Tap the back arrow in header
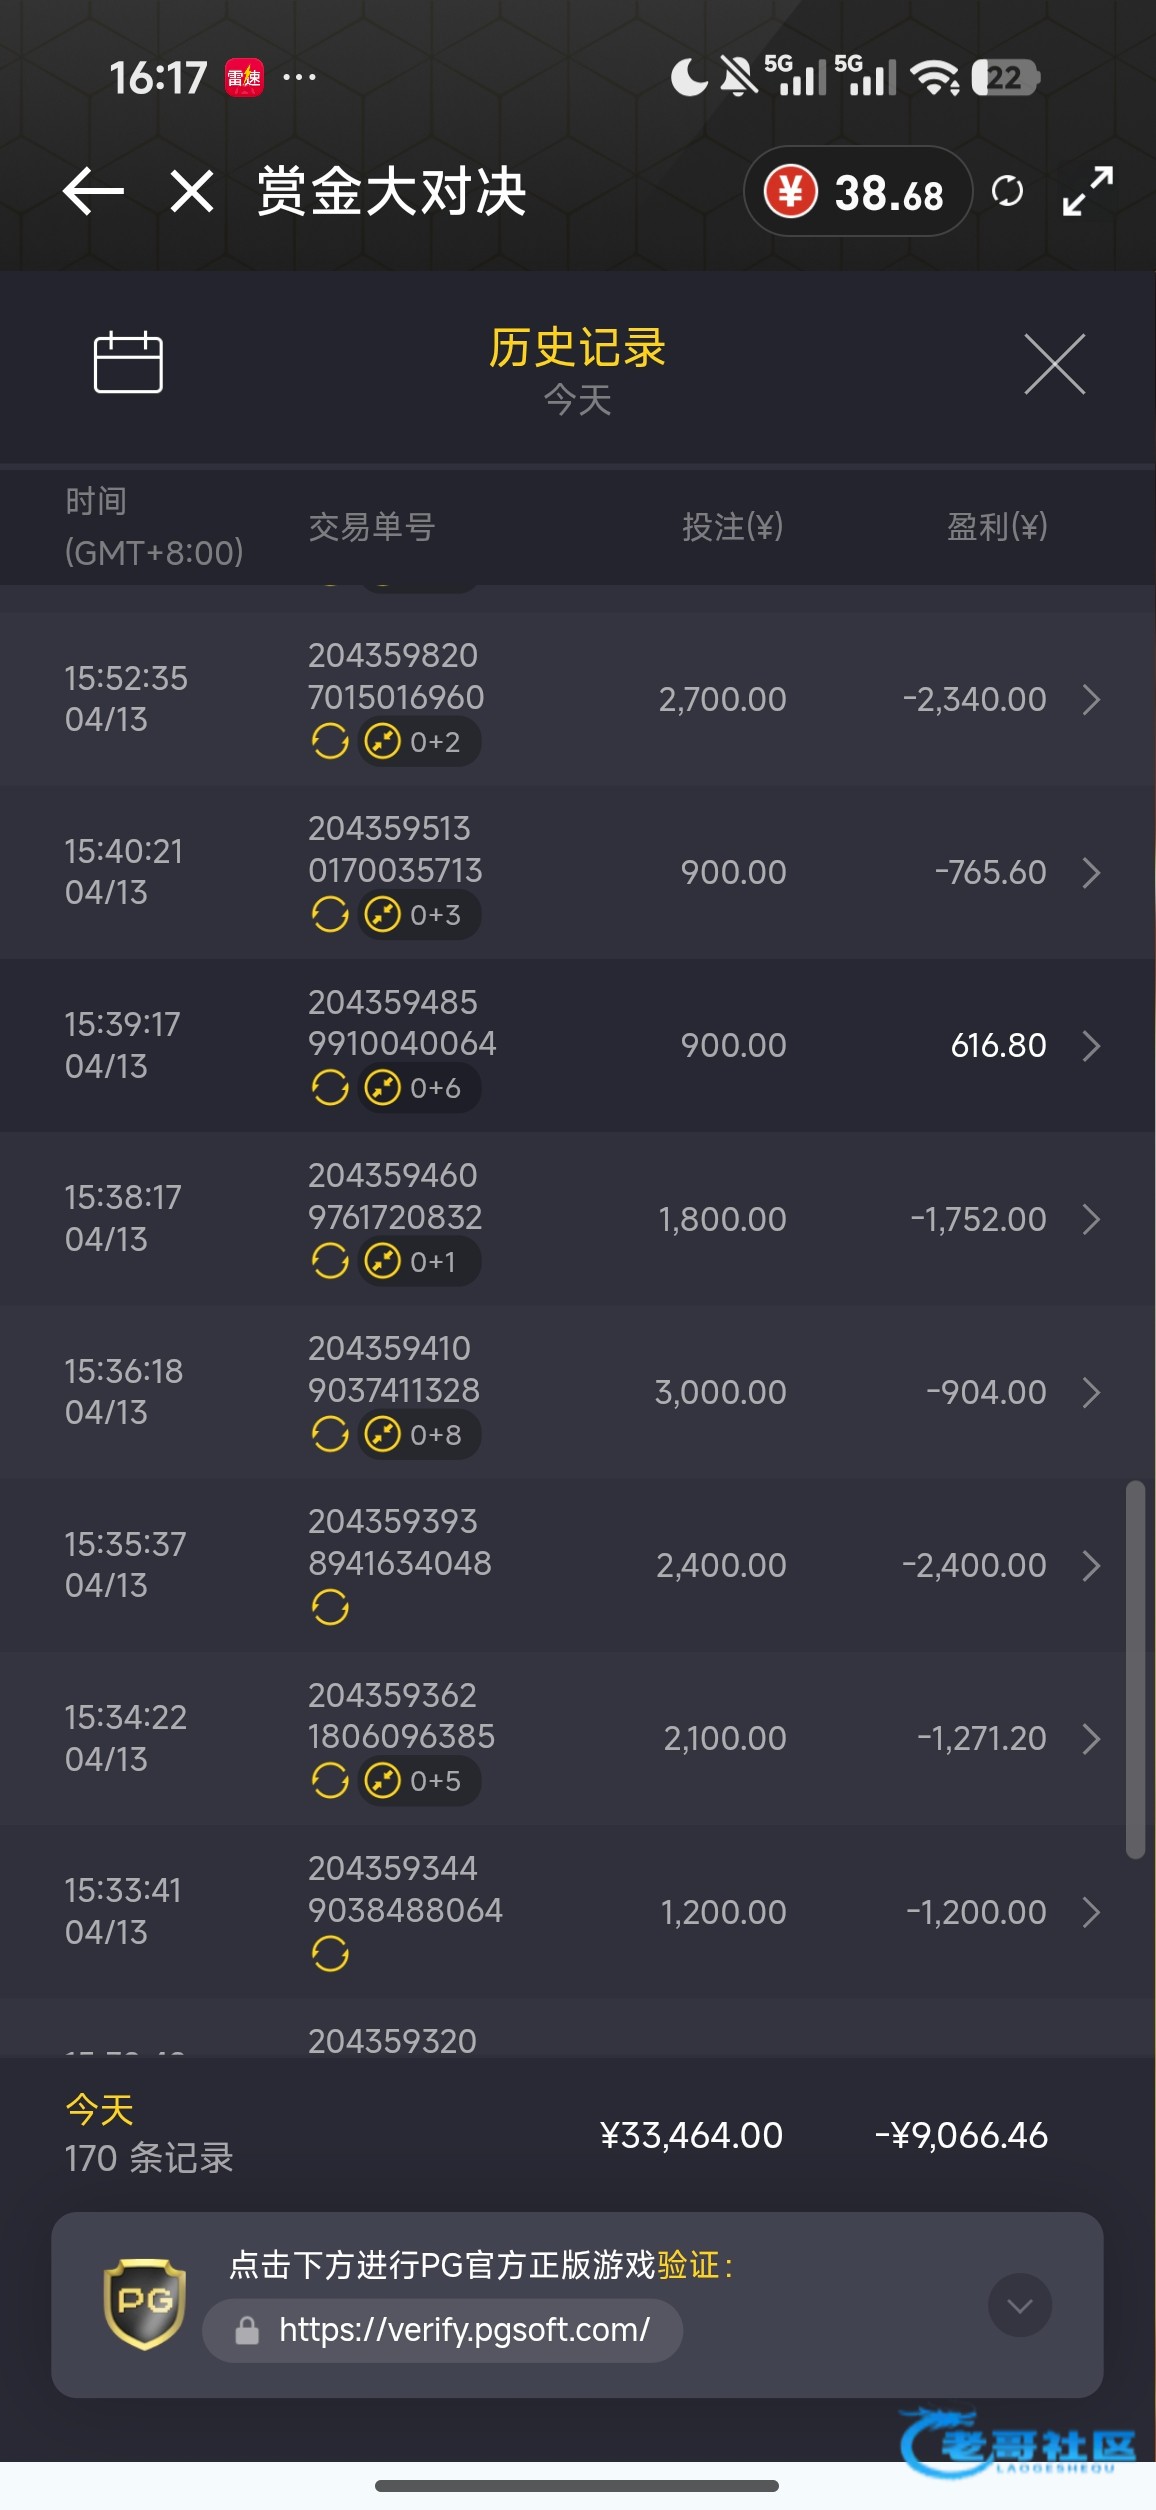Screen dimensions: 1156x2510 (x=93, y=191)
